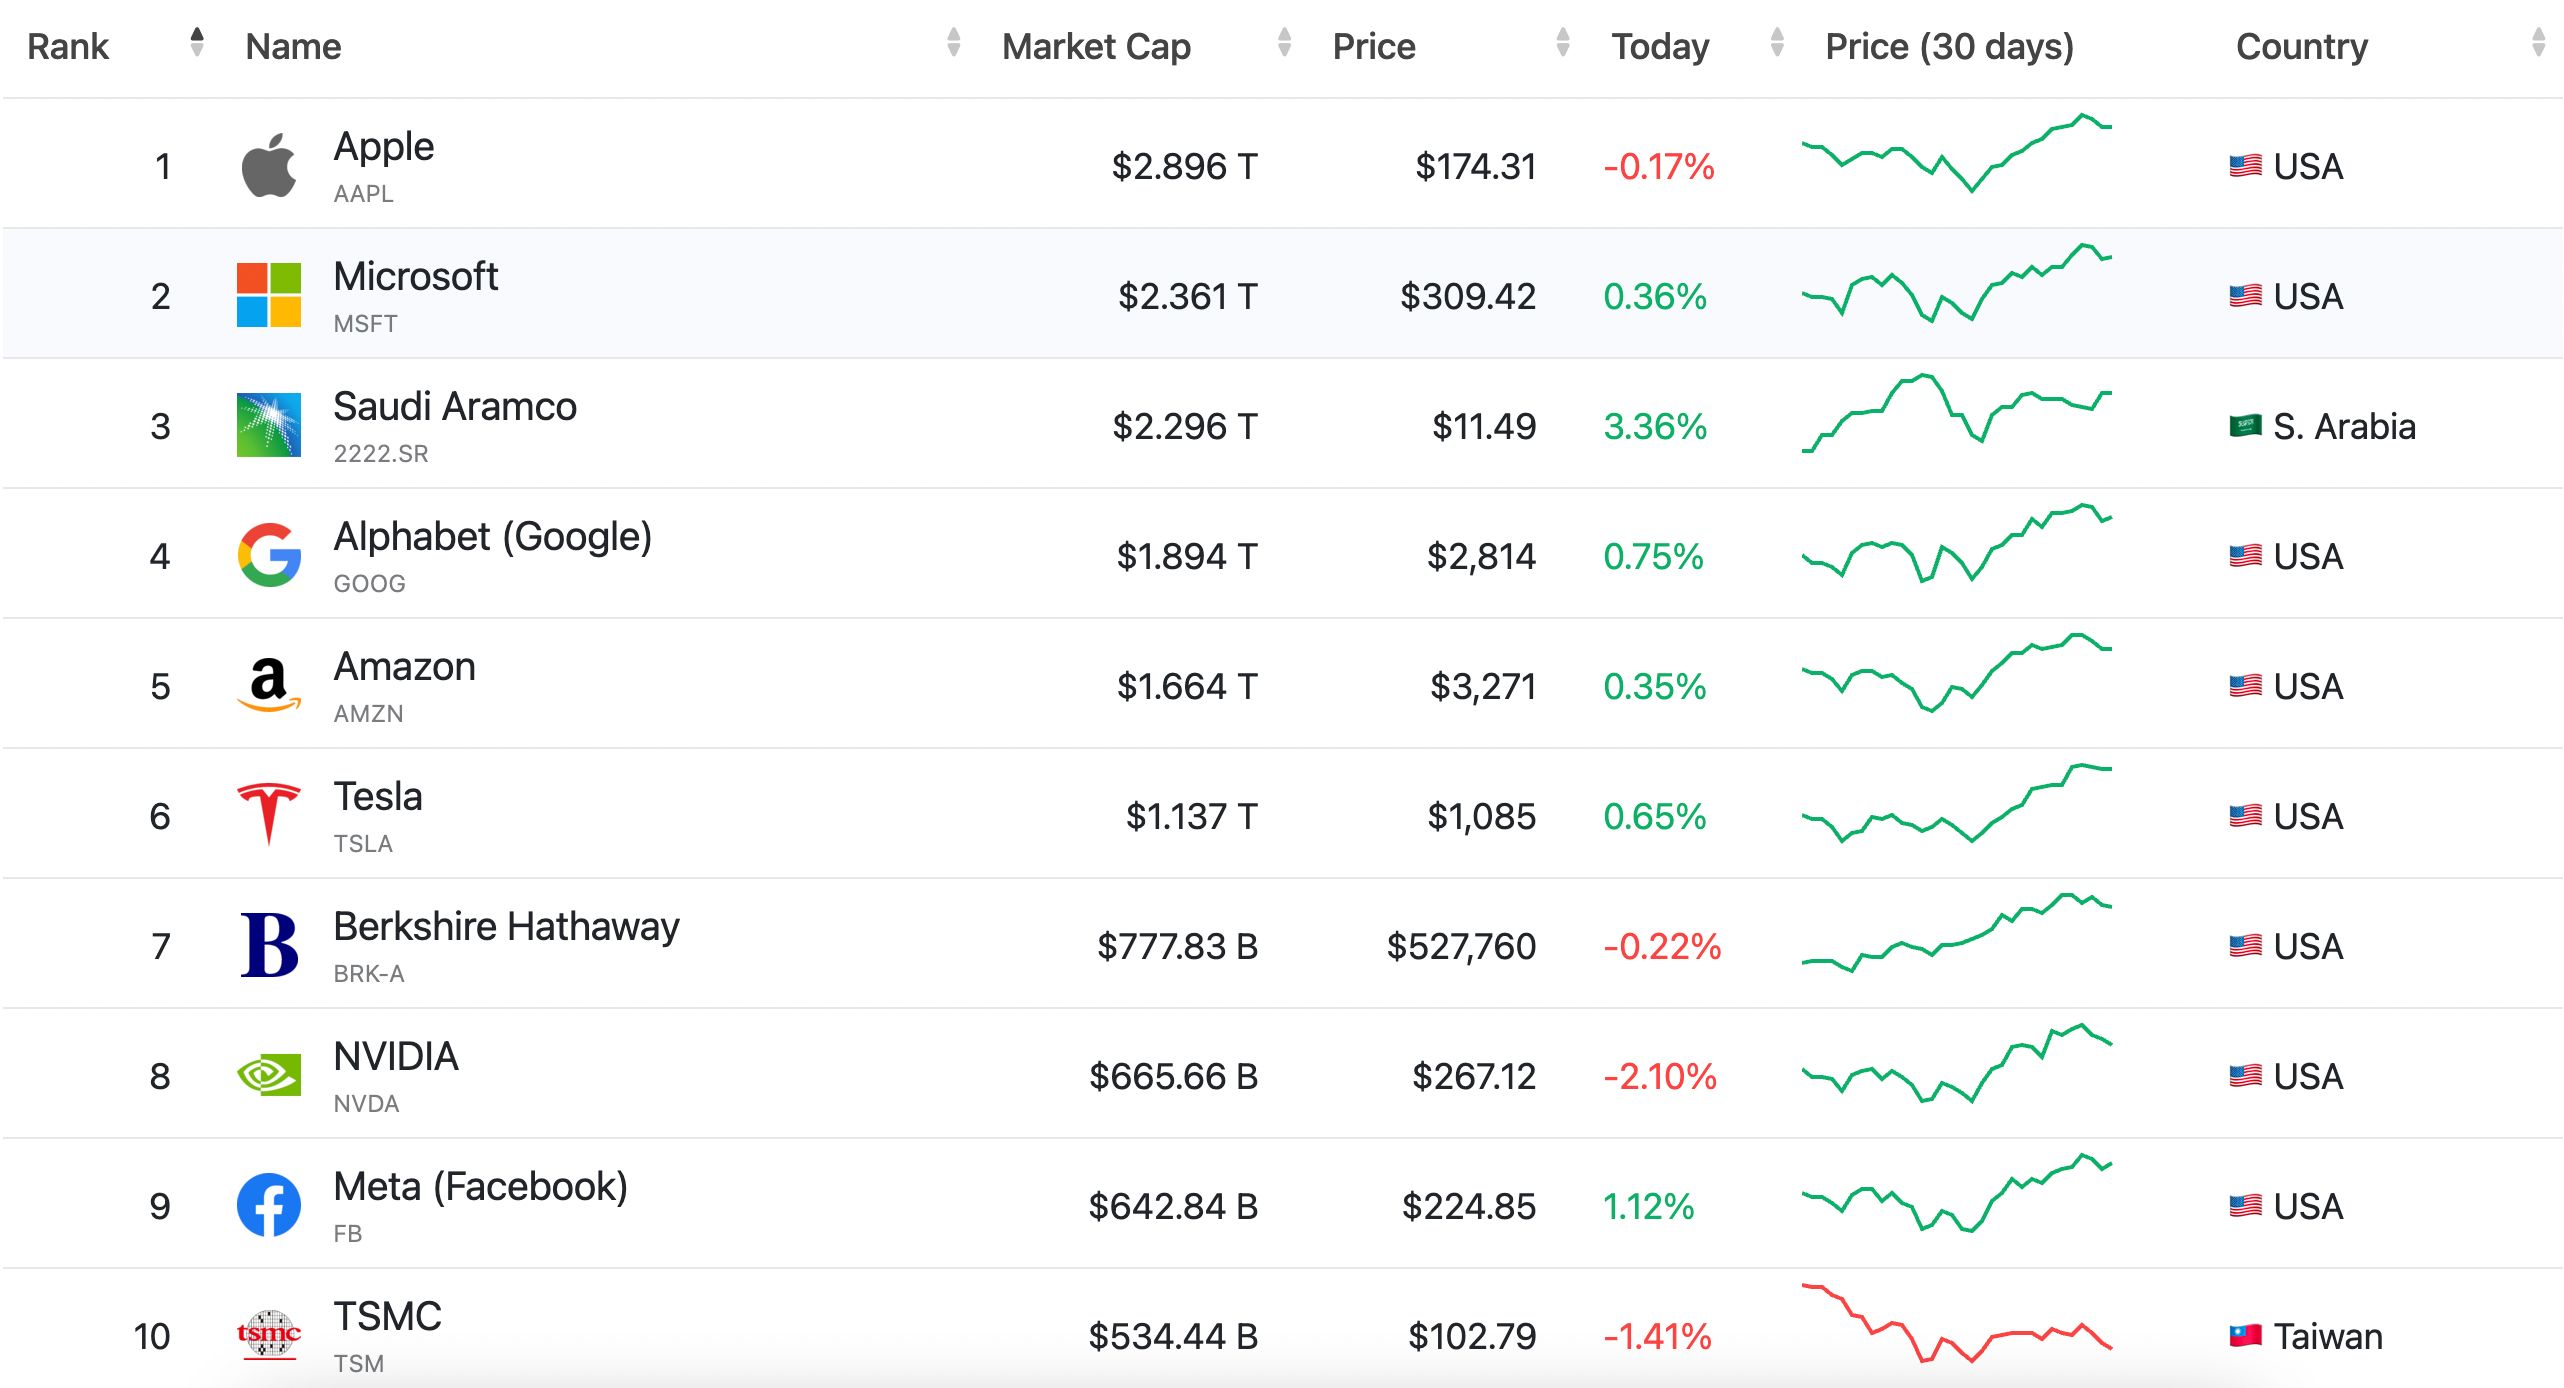Click NVIDIA's 30-day price chart
Viewport: 2564px width, 1388px height.
[1956, 1062]
